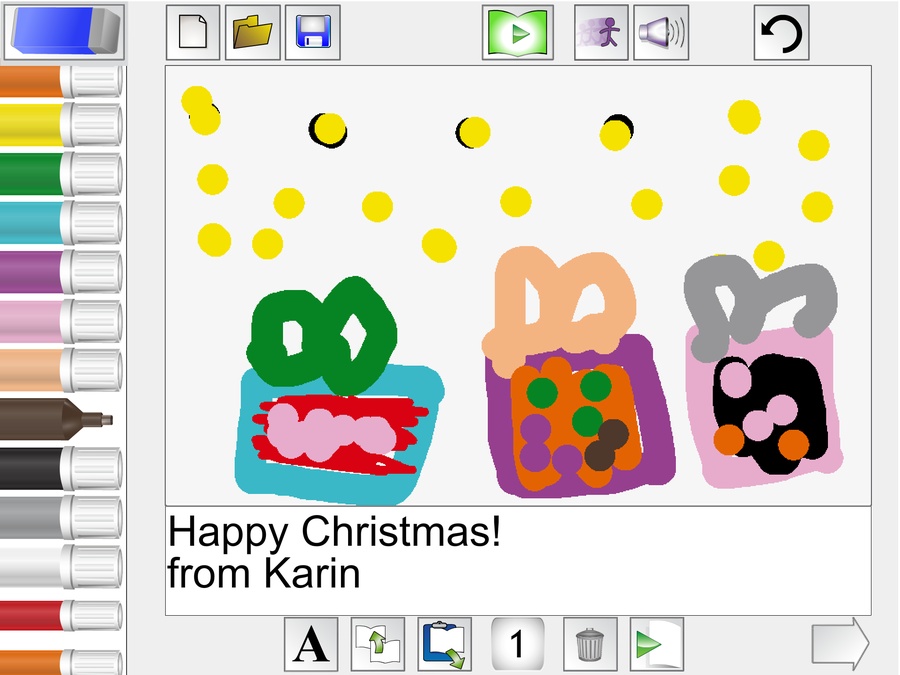
Task: Delete page with the trash can icon
Action: (x=590, y=644)
